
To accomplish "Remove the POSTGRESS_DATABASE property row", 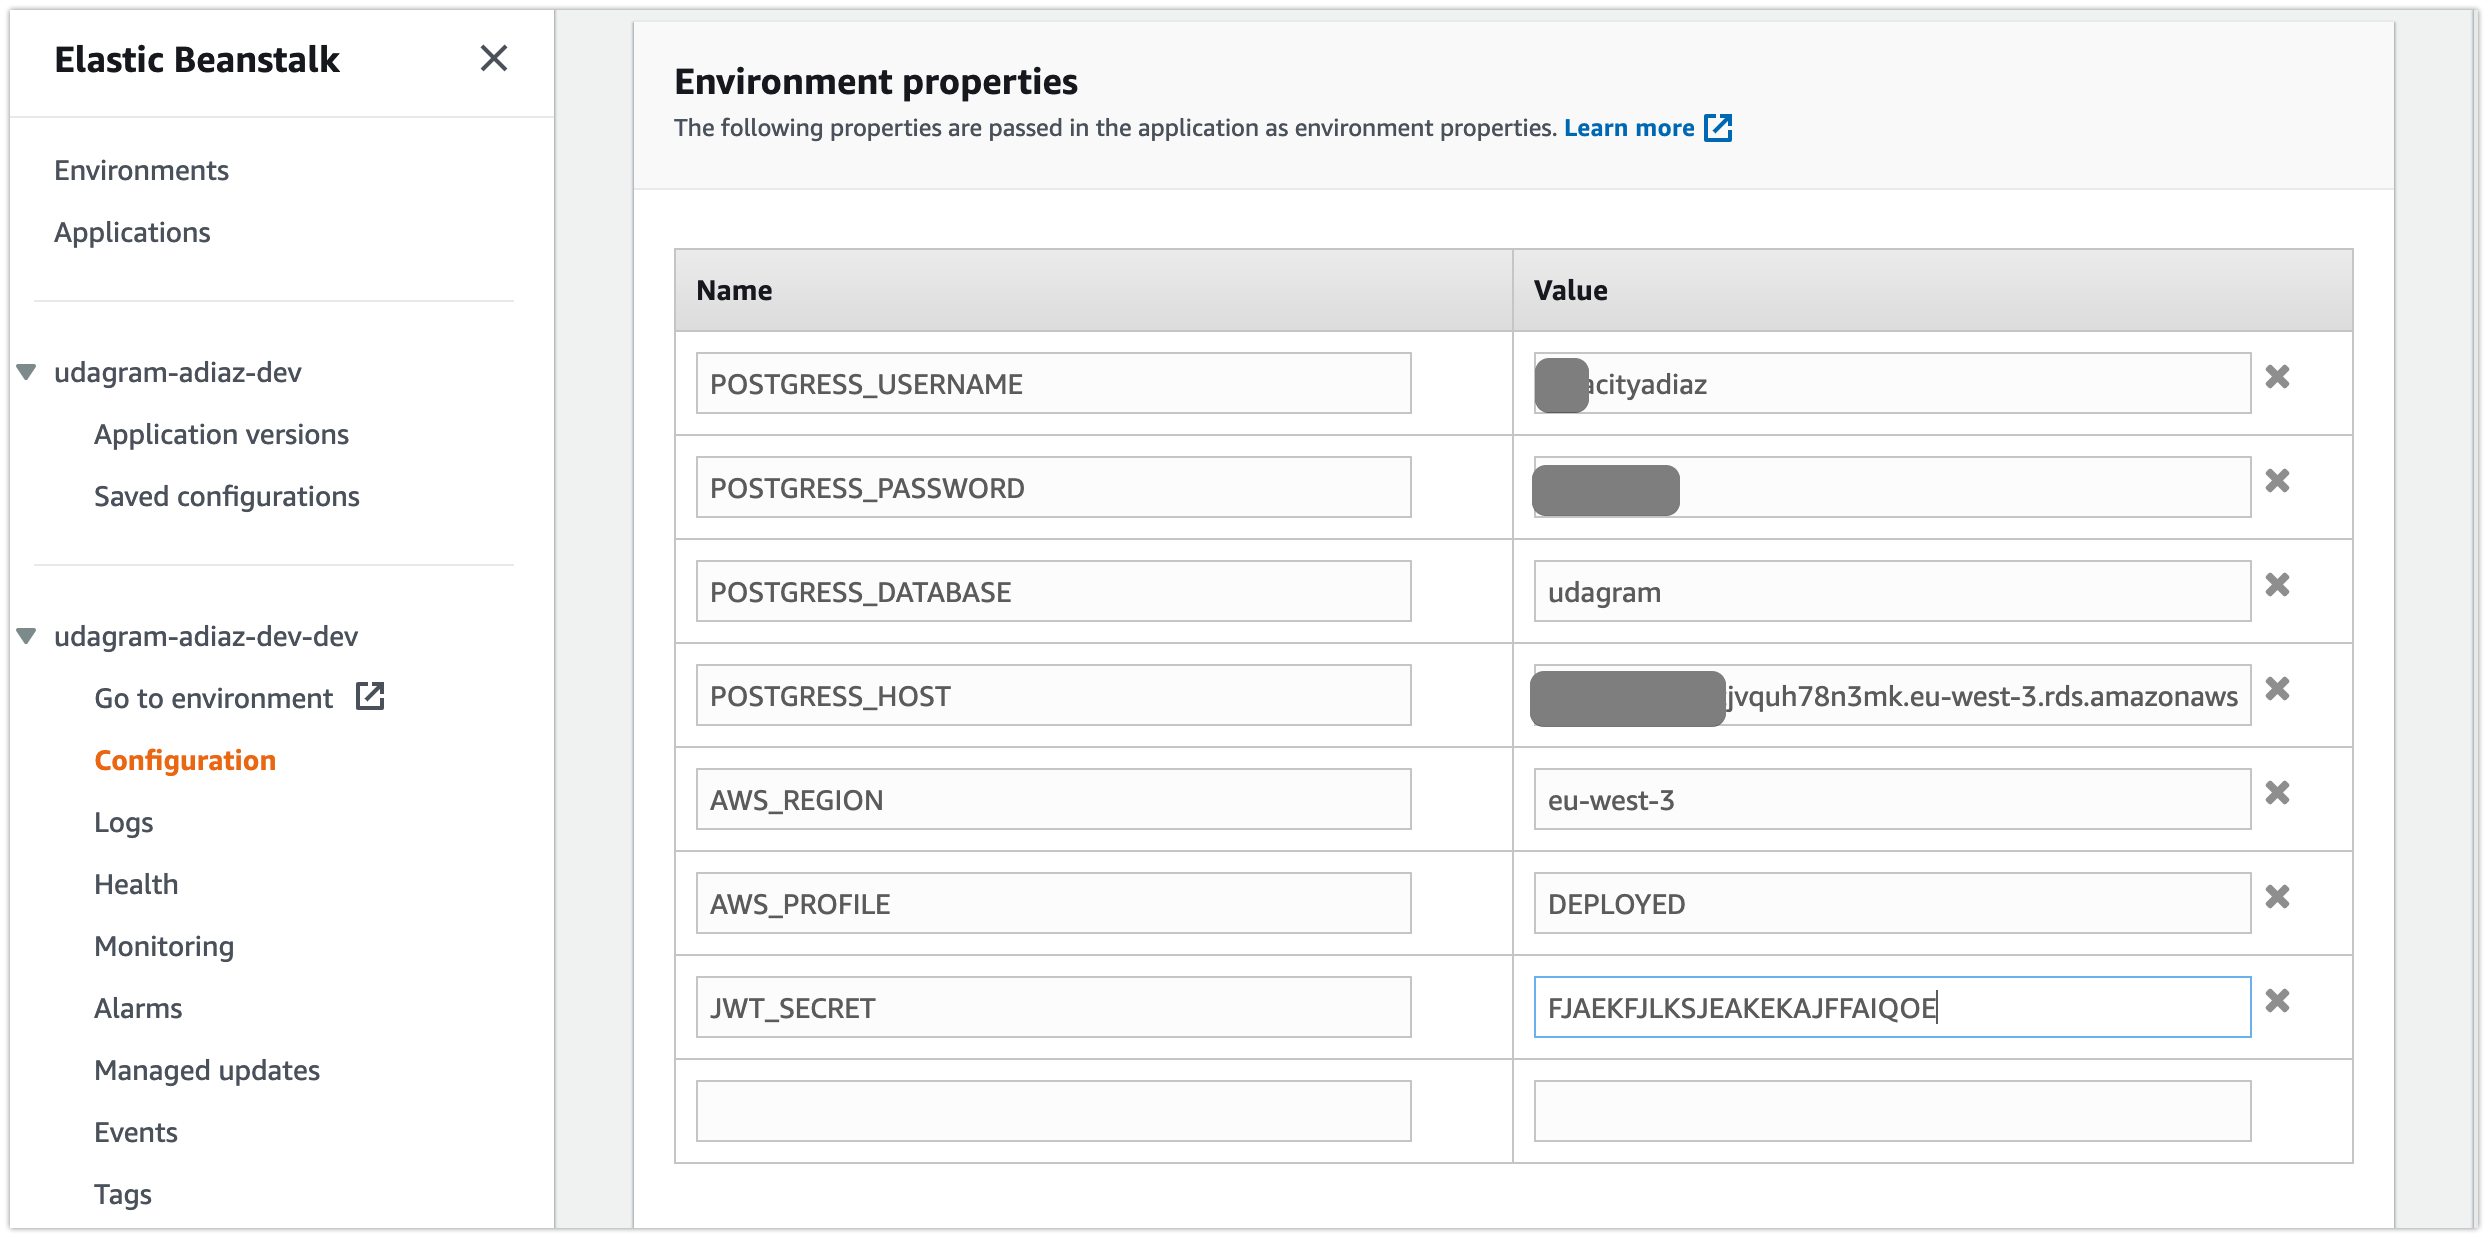I will (x=2277, y=585).
